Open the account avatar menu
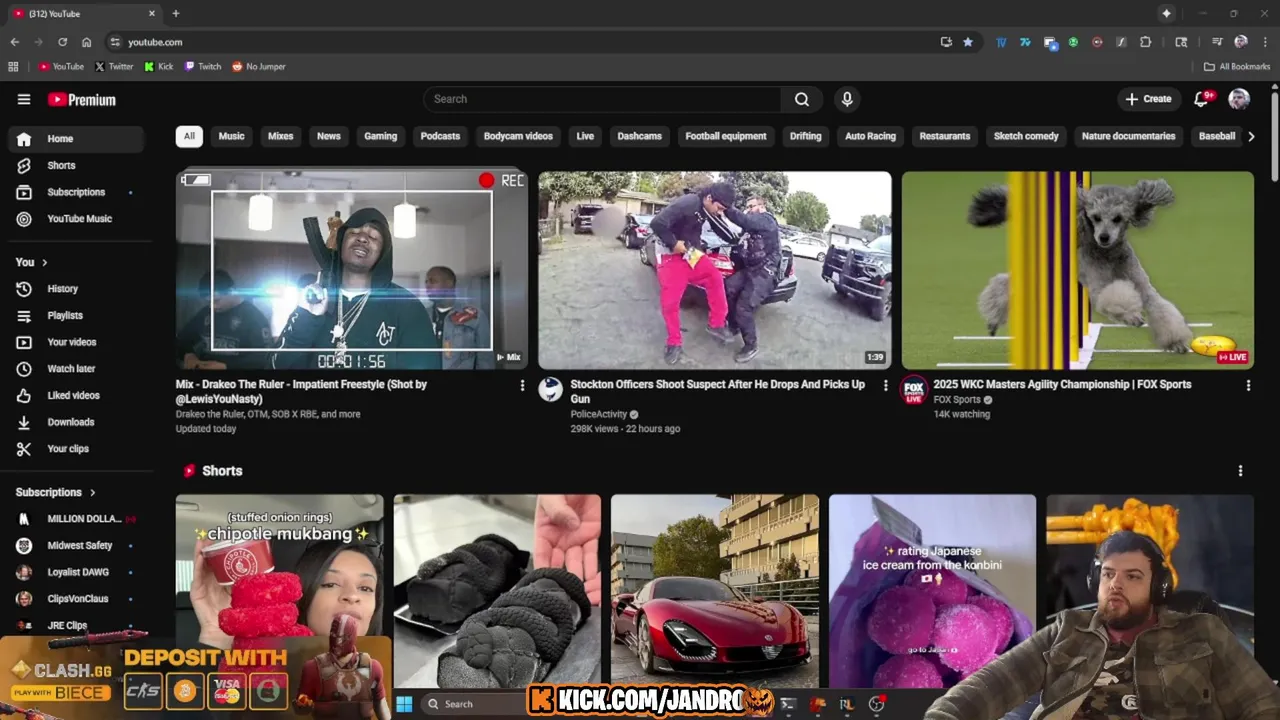 pyautogui.click(x=1239, y=99)
